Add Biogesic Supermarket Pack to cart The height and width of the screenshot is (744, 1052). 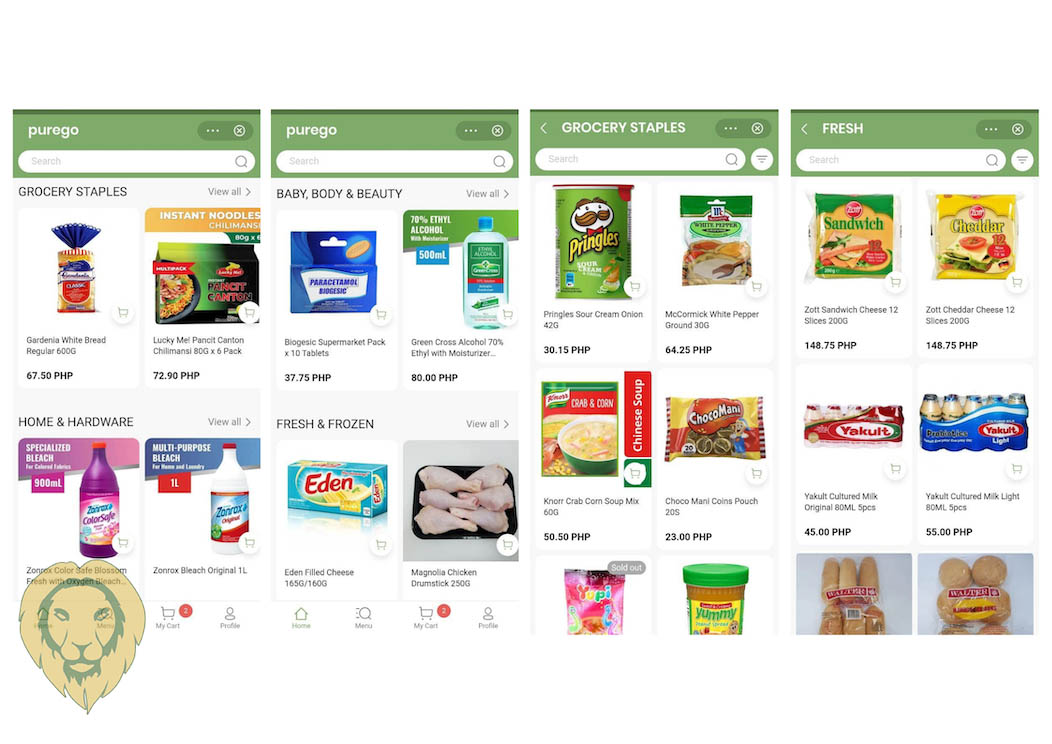(381, 315)
